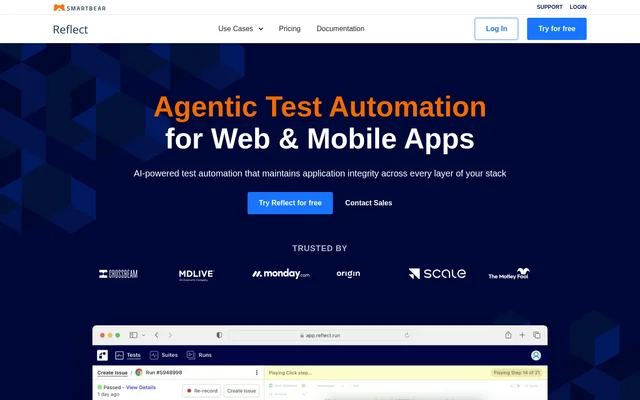Switch to the Tests tab

pos(128,355)
